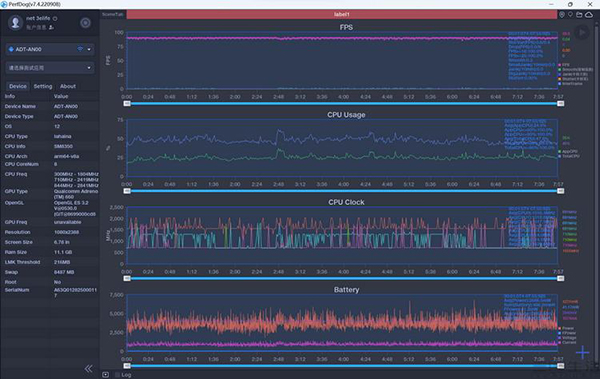
Task: Open the test application selection dropdown
Action: (50, 68)
